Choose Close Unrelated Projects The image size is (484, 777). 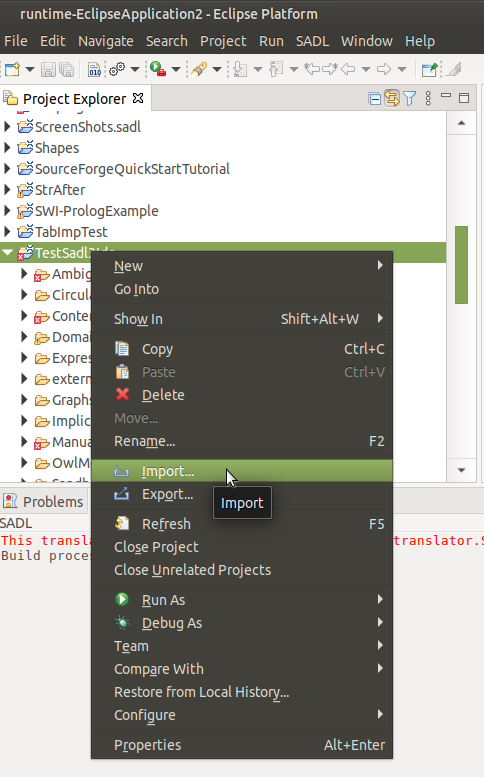coord(242,570)
